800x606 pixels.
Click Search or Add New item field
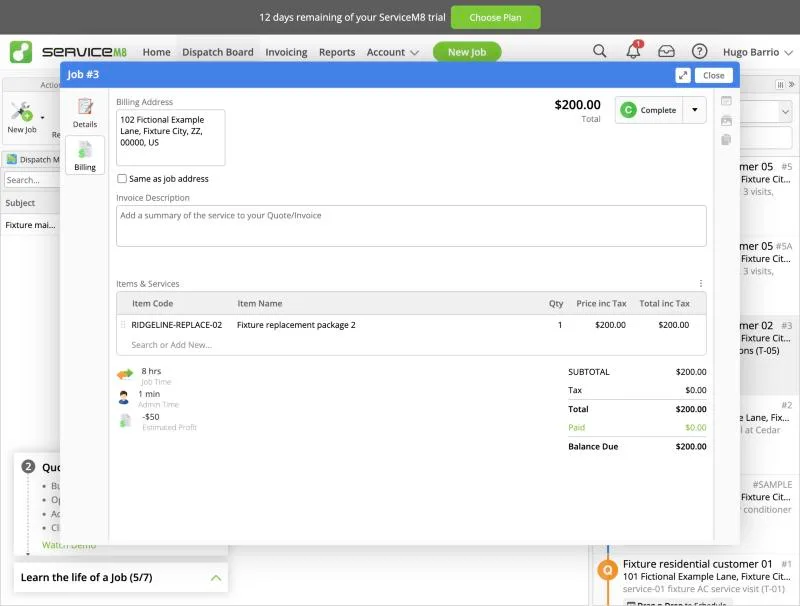click(171, 345)
